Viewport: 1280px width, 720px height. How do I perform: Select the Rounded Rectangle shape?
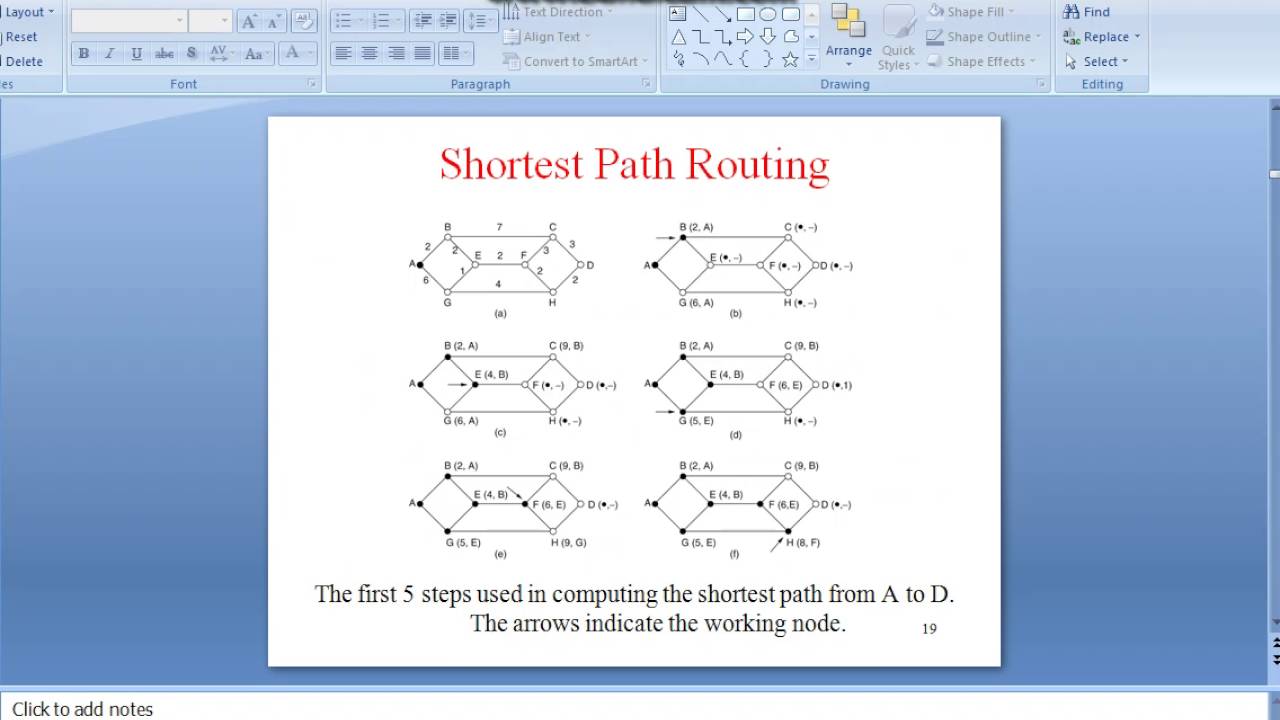791,13
